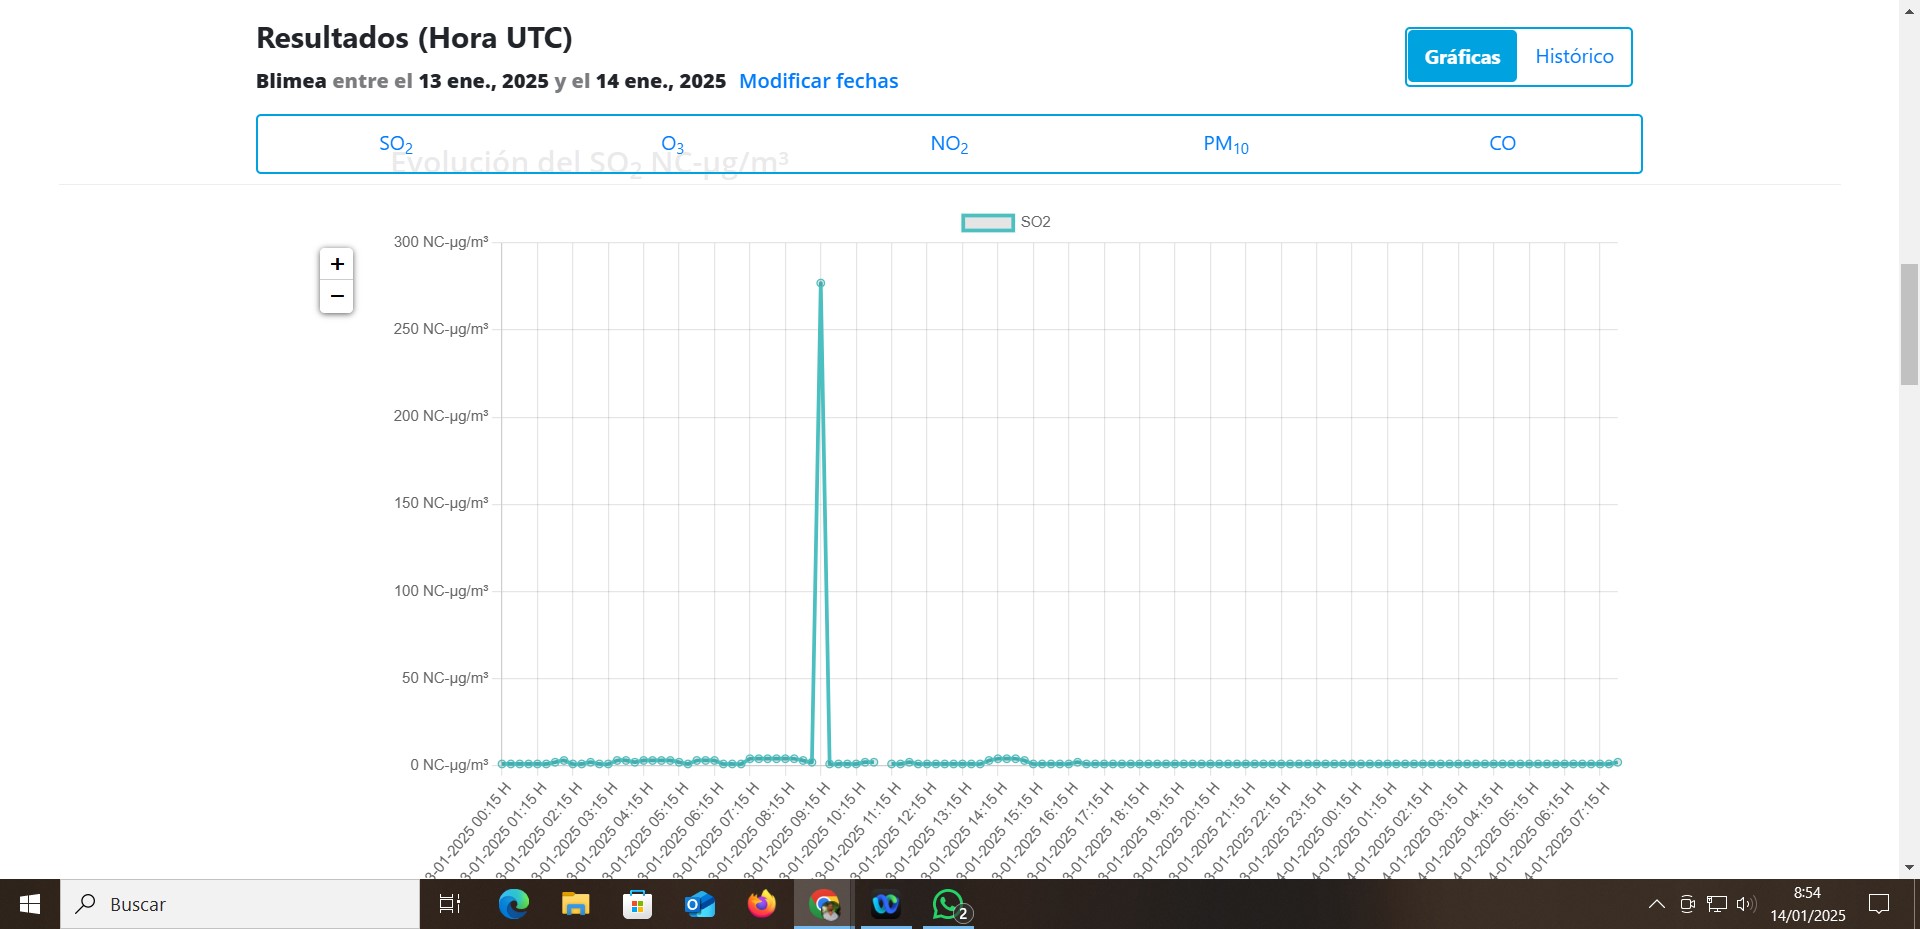Image resolution: width=1920 pixels, height=929 pixels.
Task: Zoom out the chart with minus button
Action: pos(337,297)
